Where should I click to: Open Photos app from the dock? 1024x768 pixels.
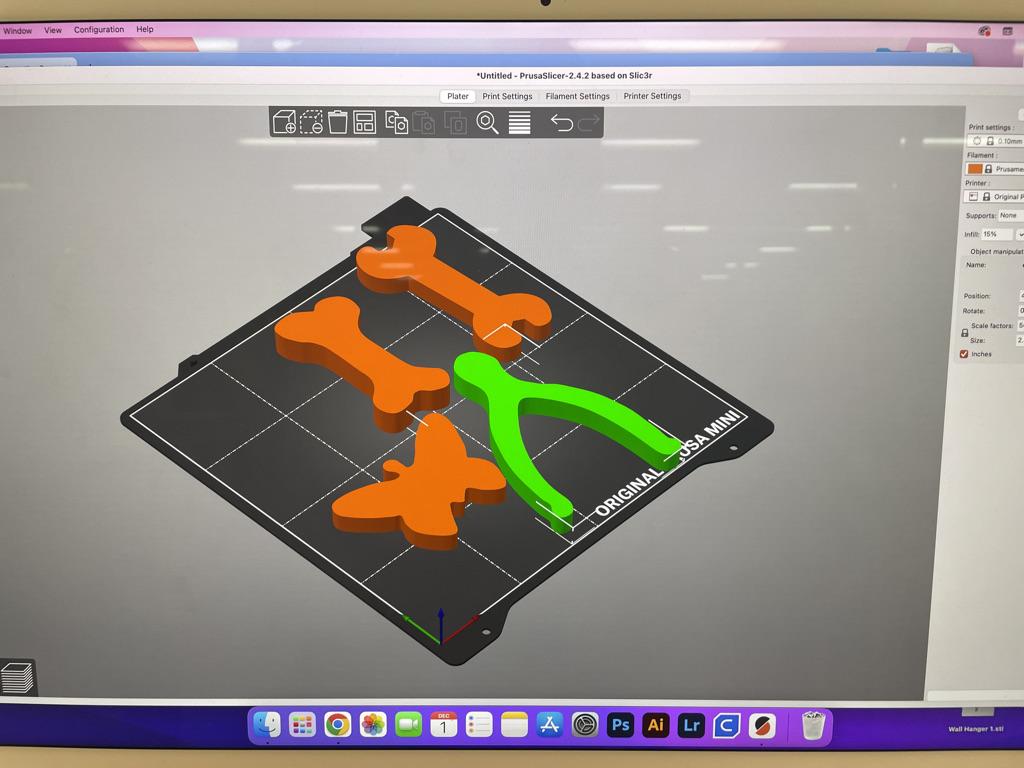(x=373, y=725)
